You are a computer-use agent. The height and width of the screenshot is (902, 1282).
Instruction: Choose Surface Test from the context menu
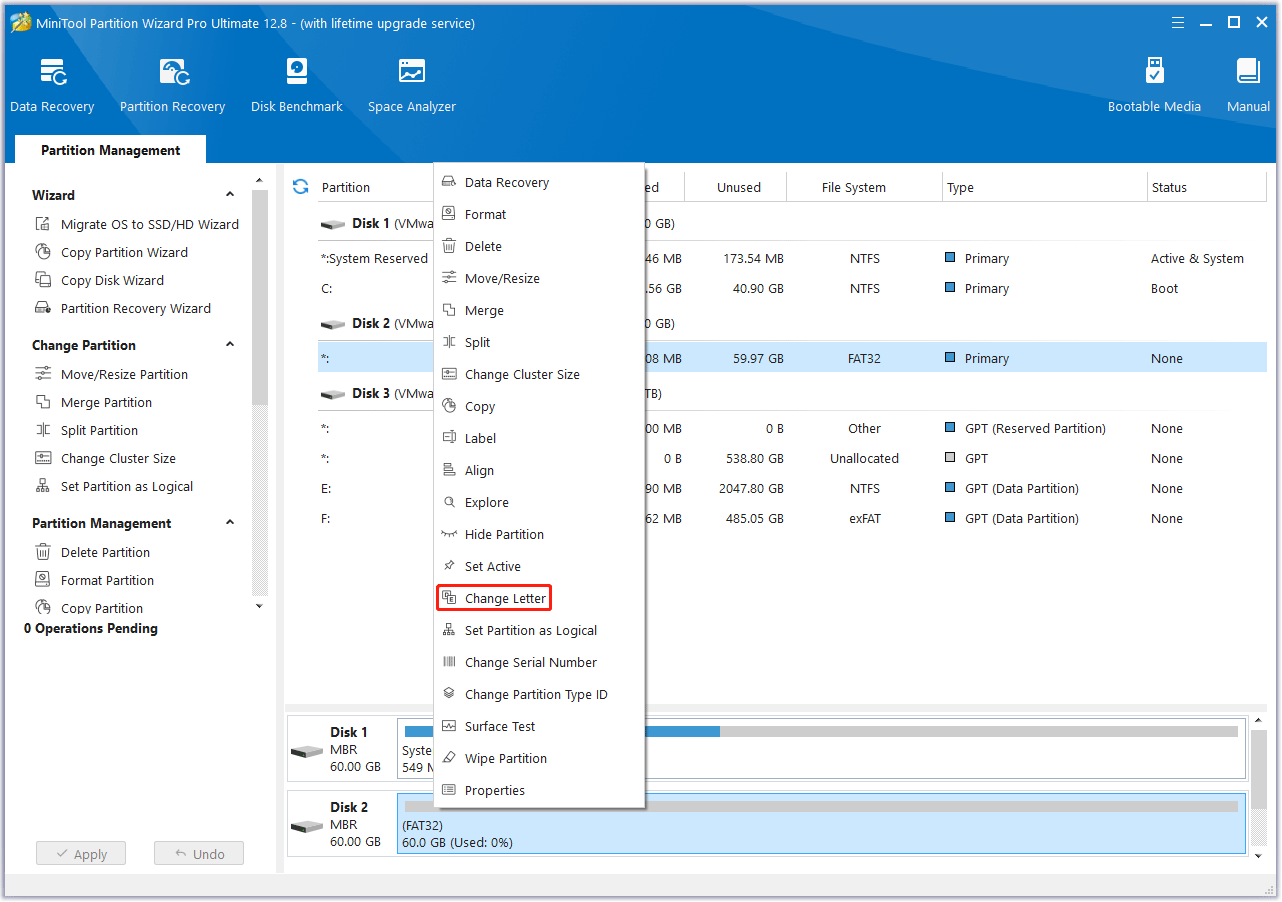(x=539, y=726)
